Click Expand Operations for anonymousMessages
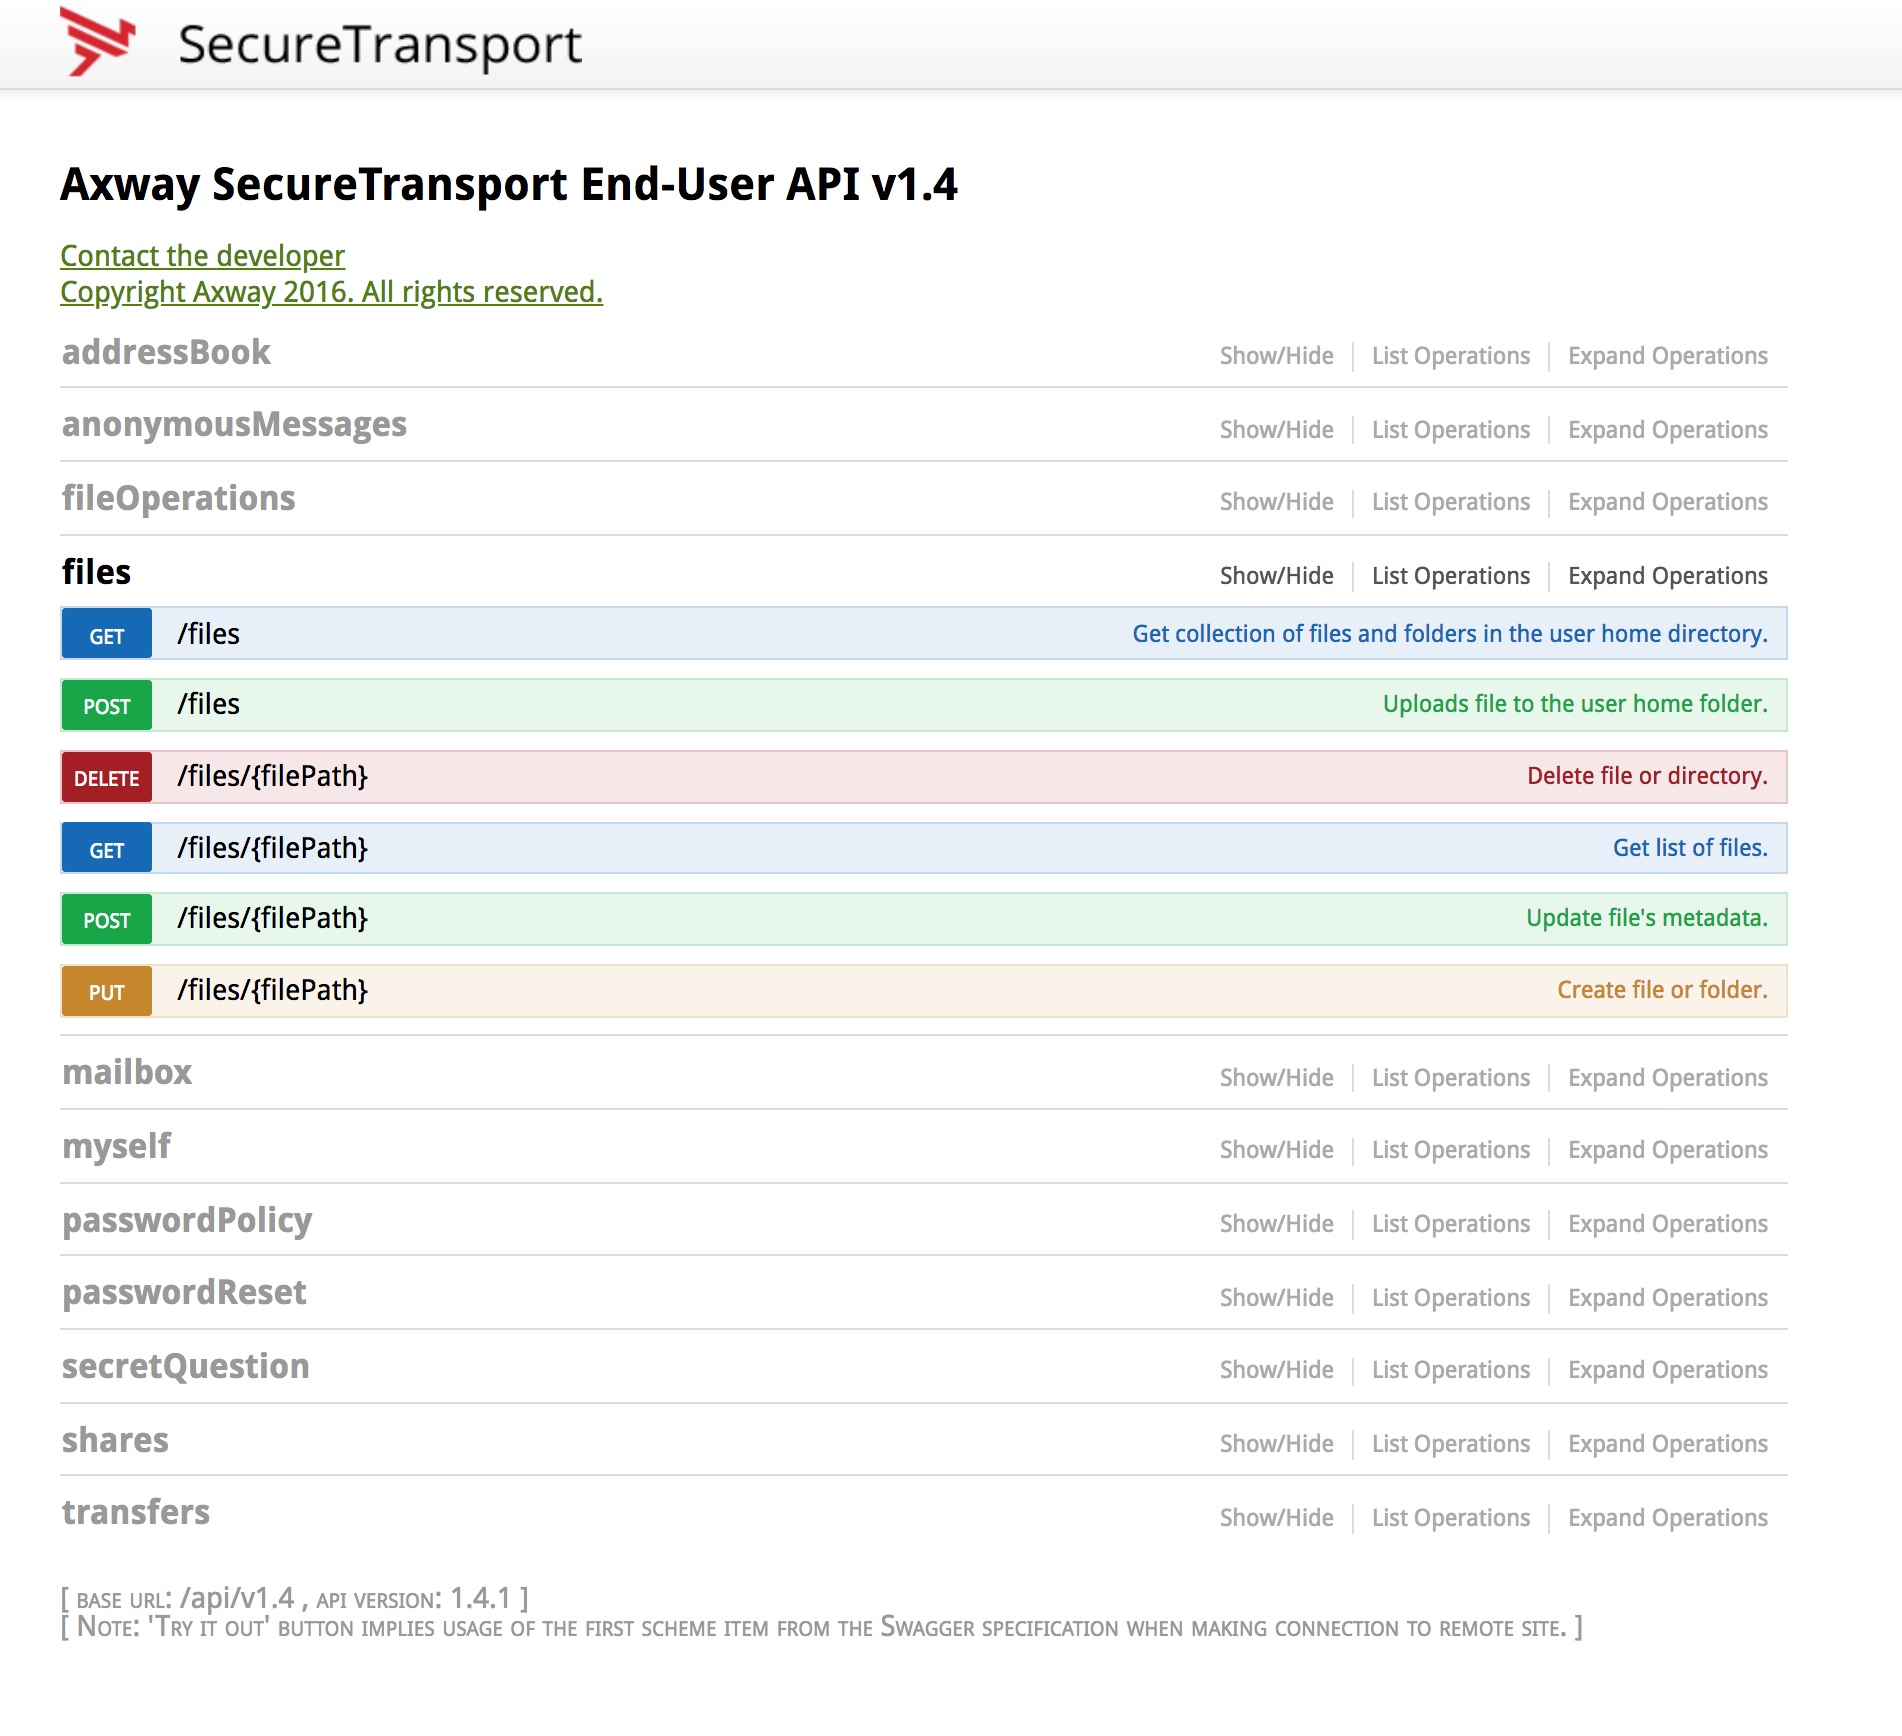Screen dimensions: 1902x1736 (1667, 430)
